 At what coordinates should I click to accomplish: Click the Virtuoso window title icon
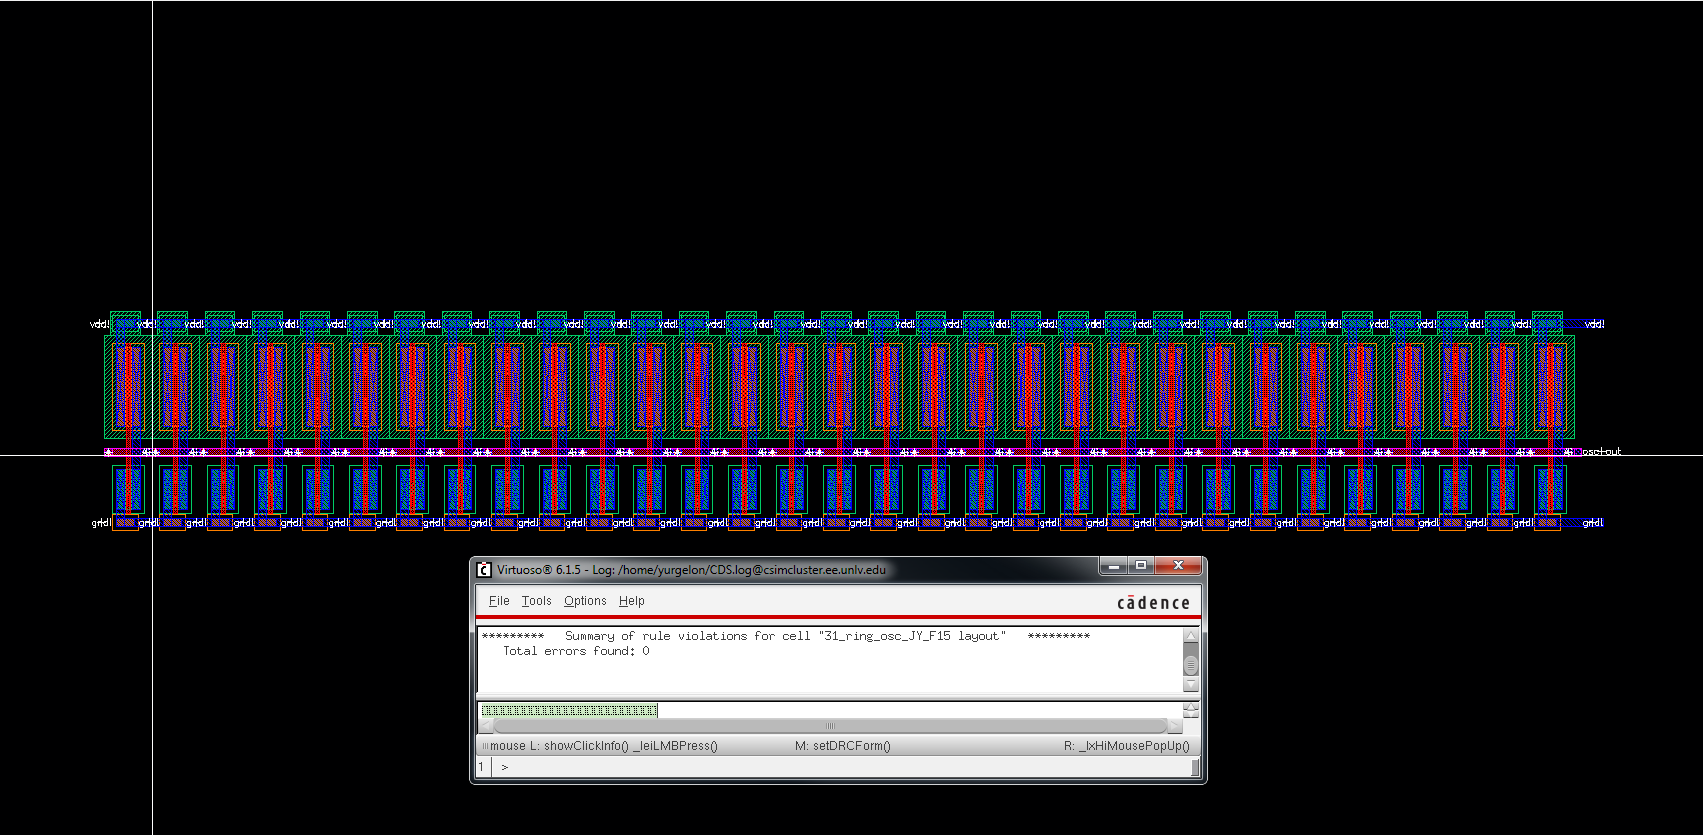pyautogui.click(x=484, y=569)
